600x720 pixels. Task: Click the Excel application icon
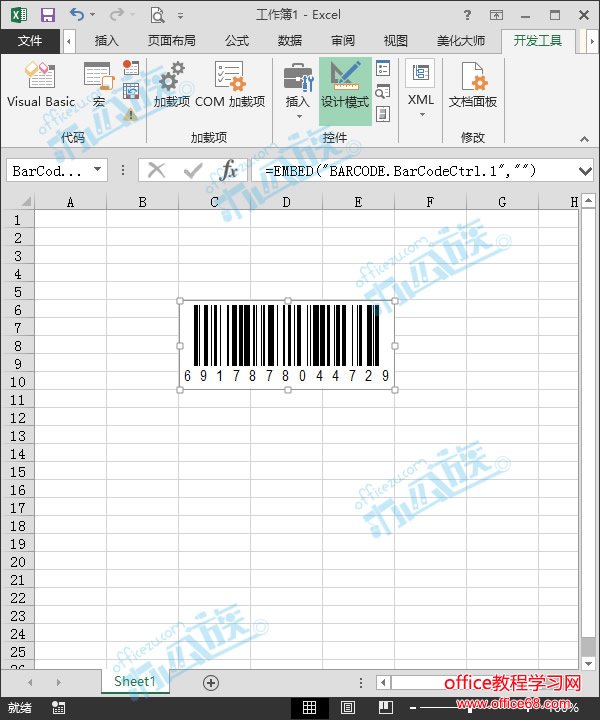click(x=19, y=15)
